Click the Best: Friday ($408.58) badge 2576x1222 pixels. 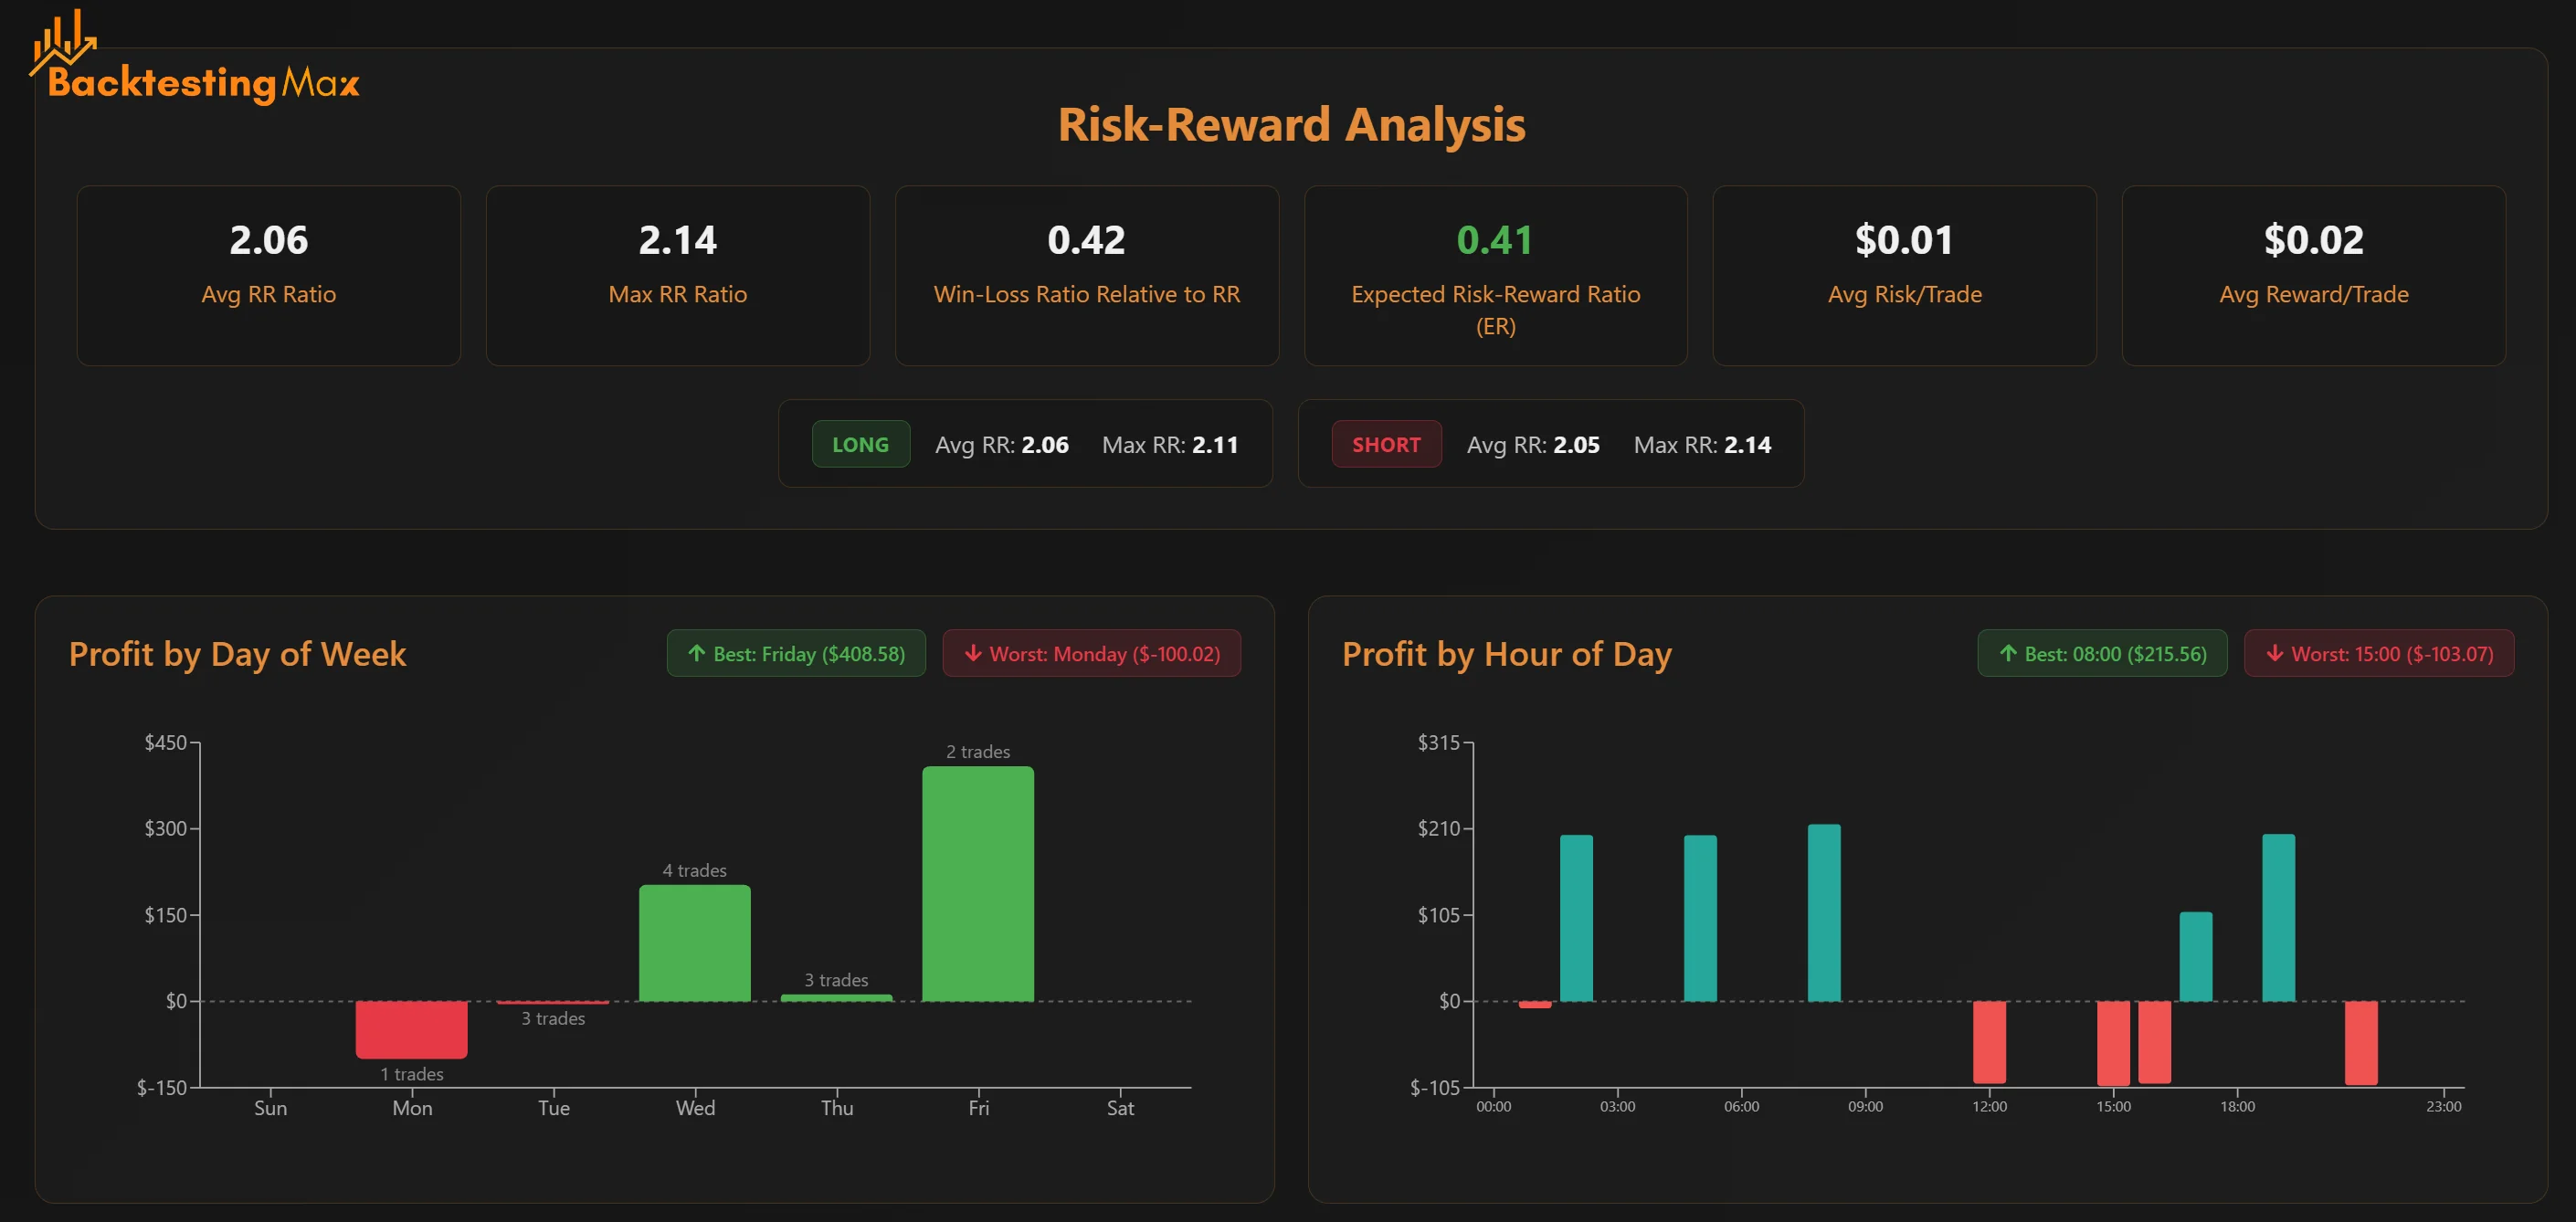[x=796, y=653]
